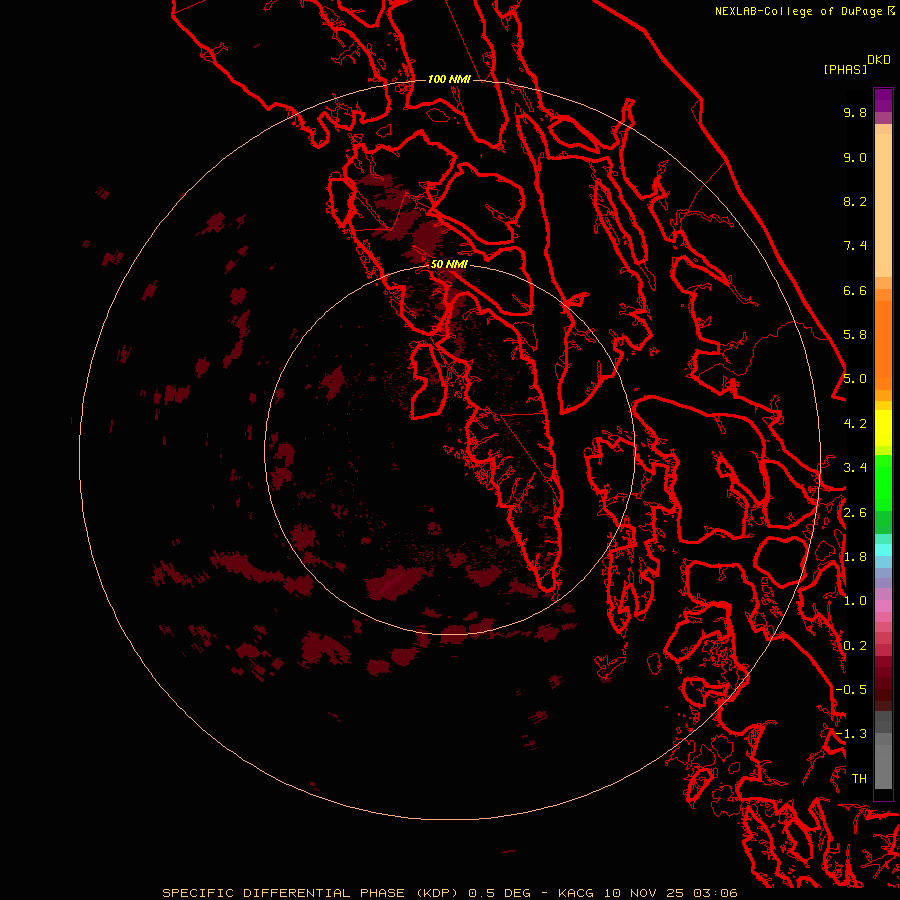This screenshot has height=900, width=900.
Task: Pick the purple segment atop the color scale
Action: (x=883, y=100)
